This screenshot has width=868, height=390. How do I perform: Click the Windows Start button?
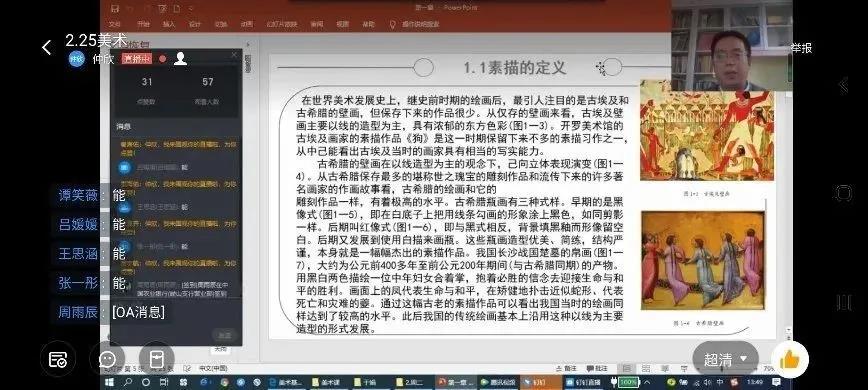tap(109, 382)
